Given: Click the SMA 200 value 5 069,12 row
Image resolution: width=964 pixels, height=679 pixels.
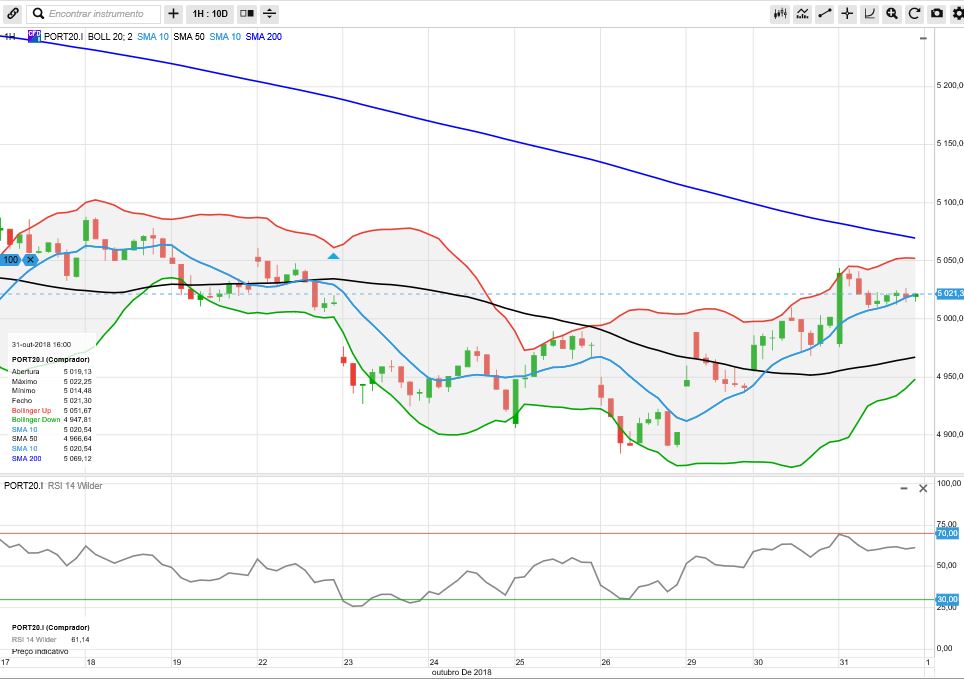Looking at the screenshot, I should [x=52, y=458].
